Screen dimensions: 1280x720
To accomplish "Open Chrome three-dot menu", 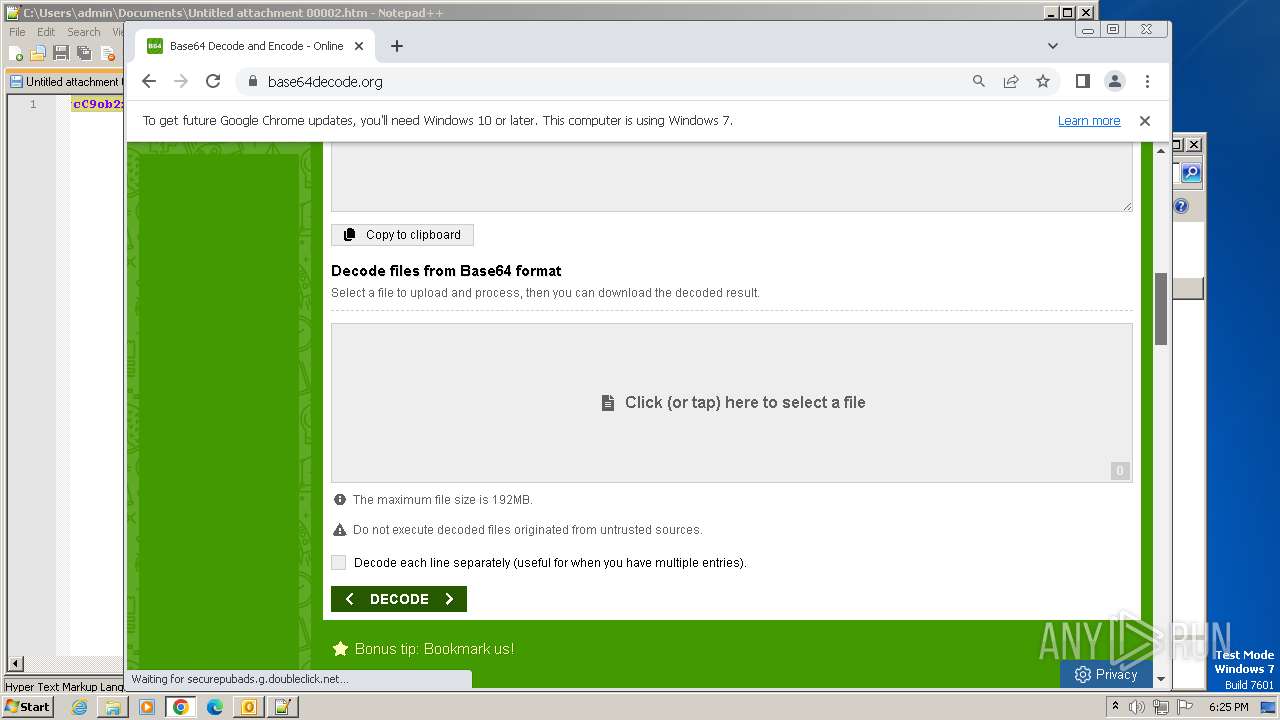I will point(1147,82).
